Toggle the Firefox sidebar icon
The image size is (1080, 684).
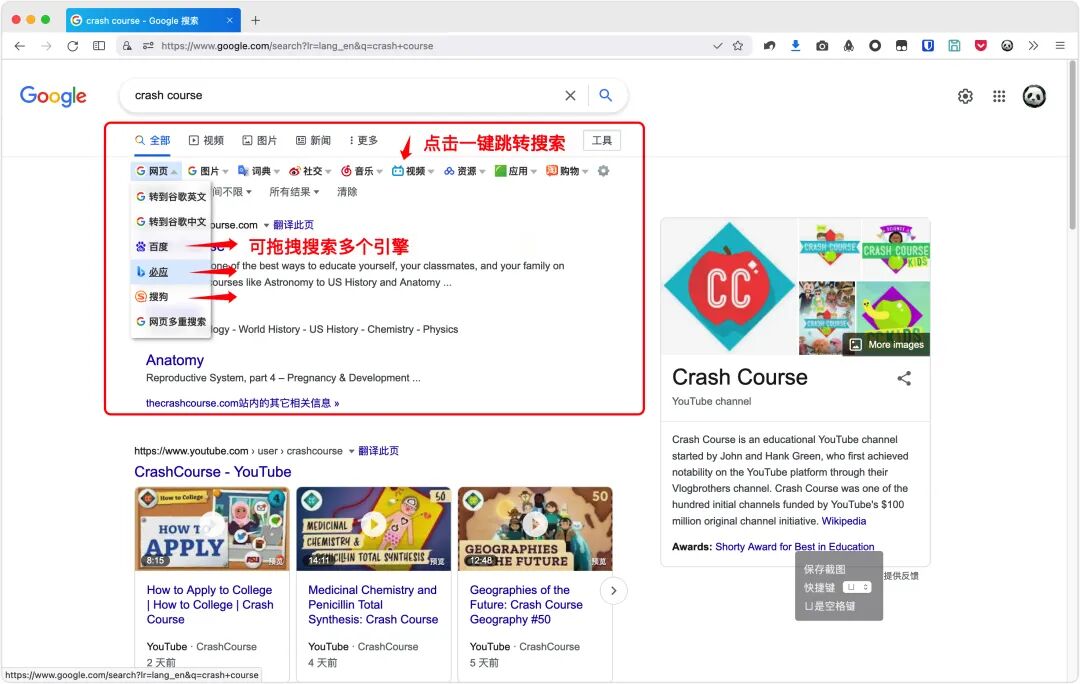(x=99, y=46)
